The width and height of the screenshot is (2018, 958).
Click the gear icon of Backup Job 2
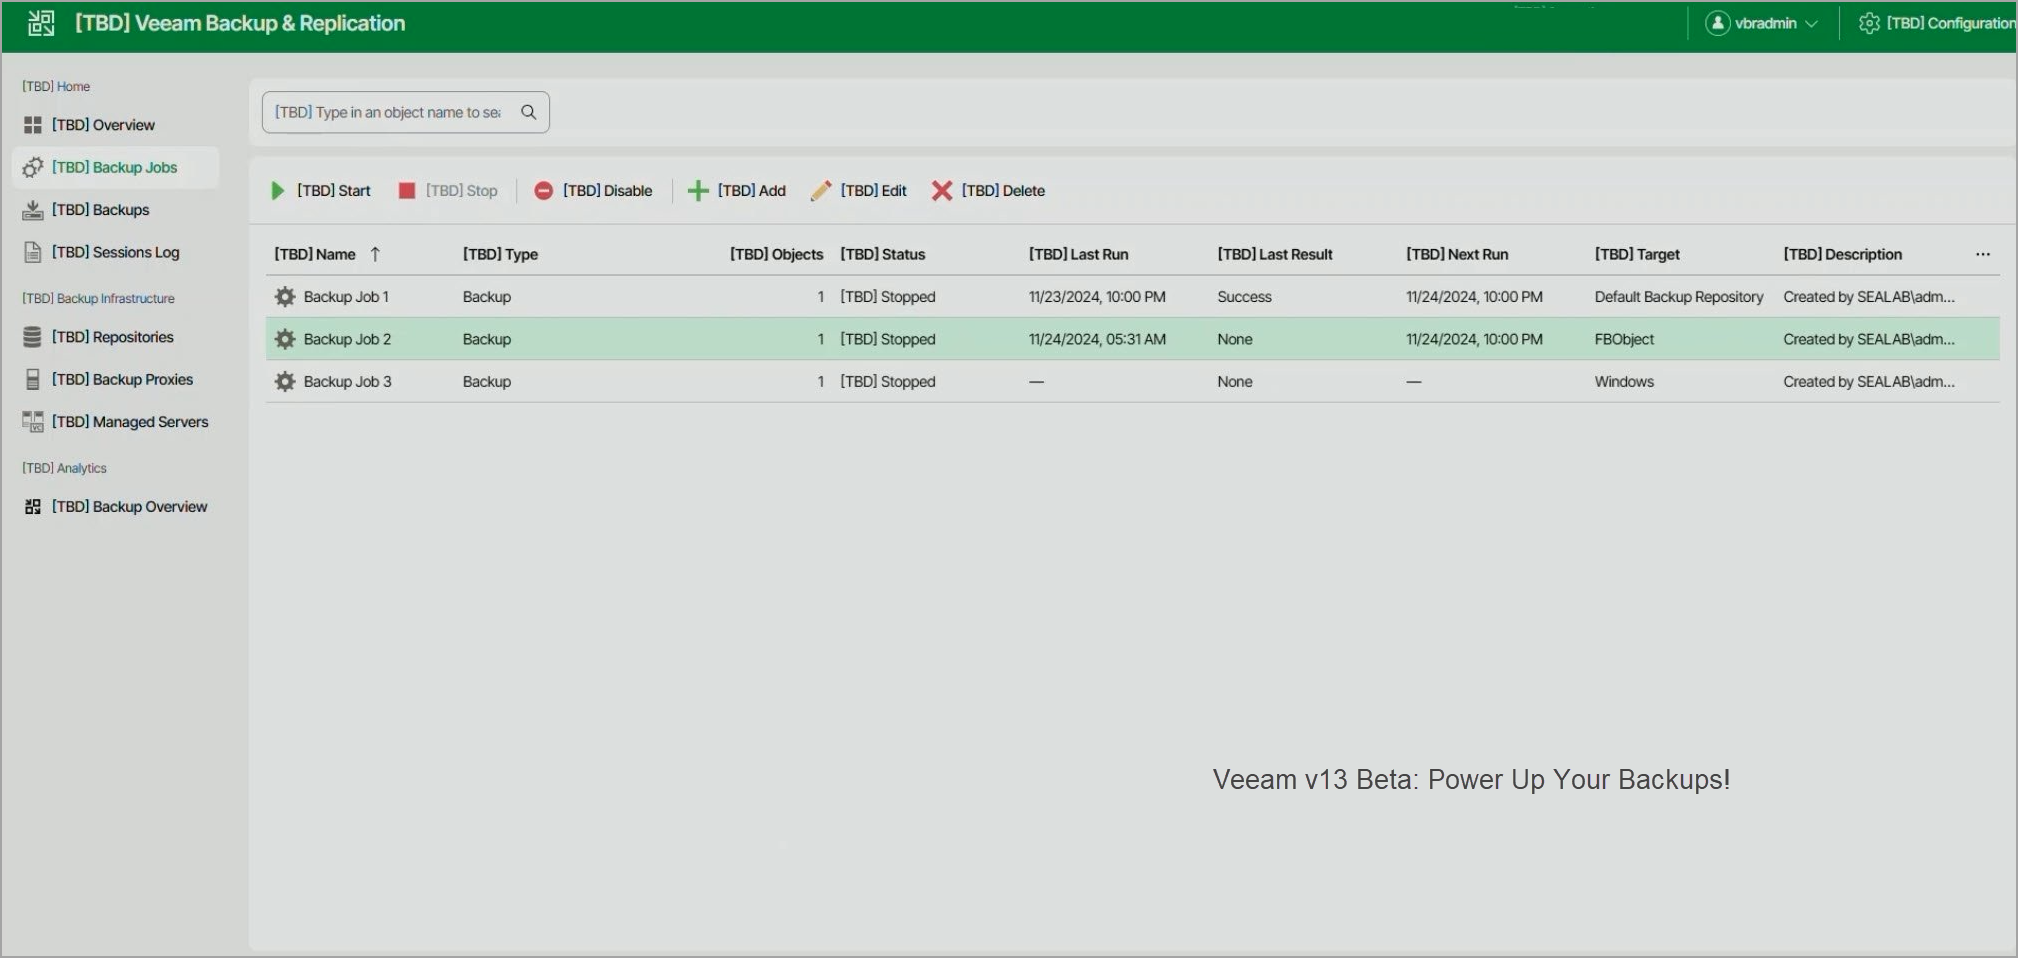pyautogui.click(x=285, y=339)
